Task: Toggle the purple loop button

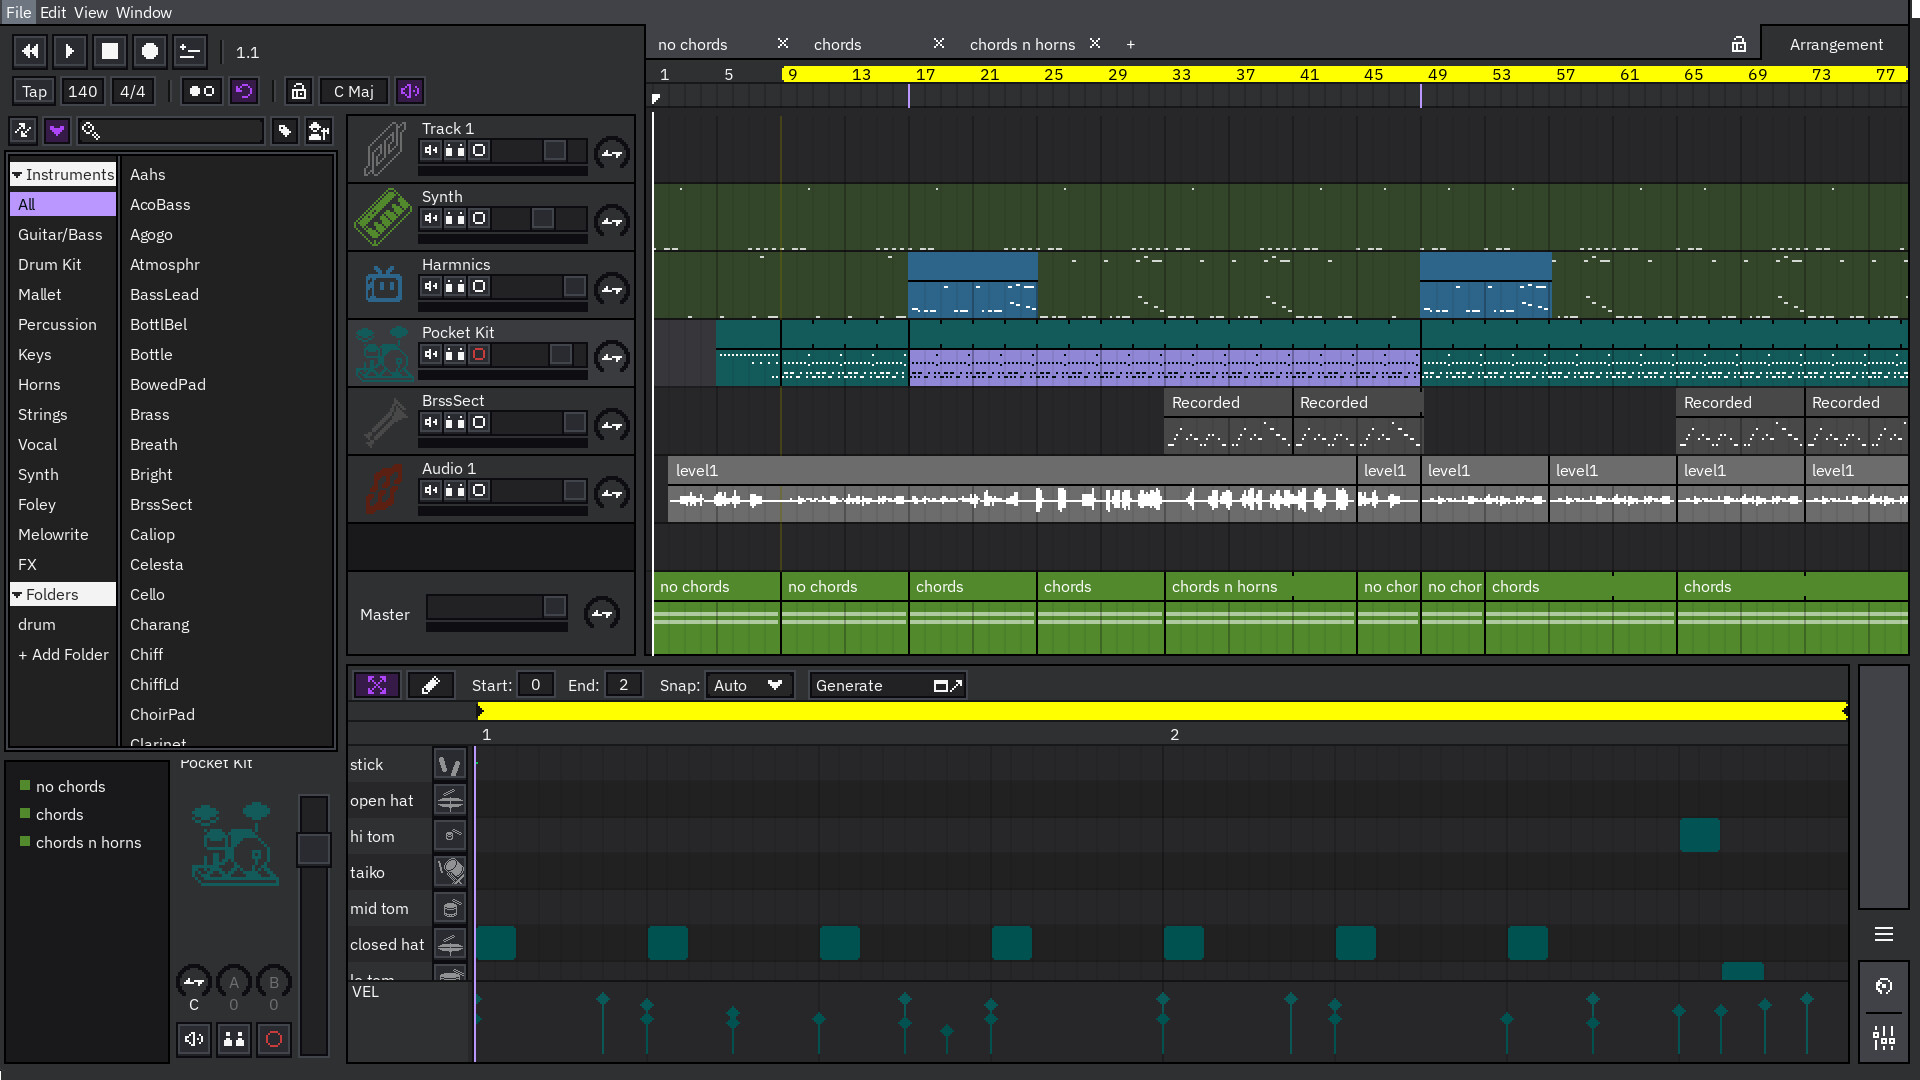Action: (x=244, y=91)
